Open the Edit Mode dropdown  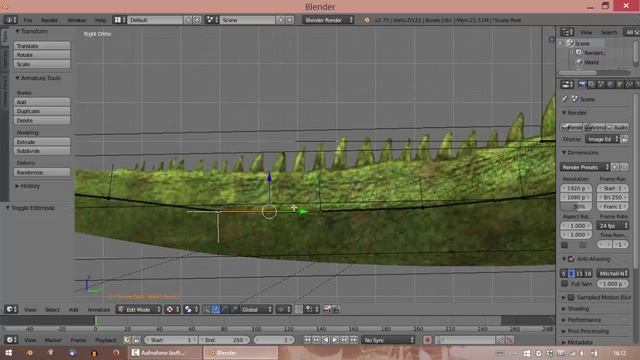(139, 309)
